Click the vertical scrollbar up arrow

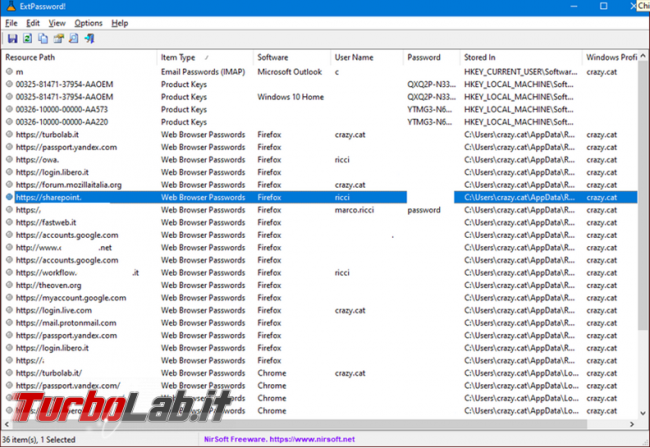643,56
